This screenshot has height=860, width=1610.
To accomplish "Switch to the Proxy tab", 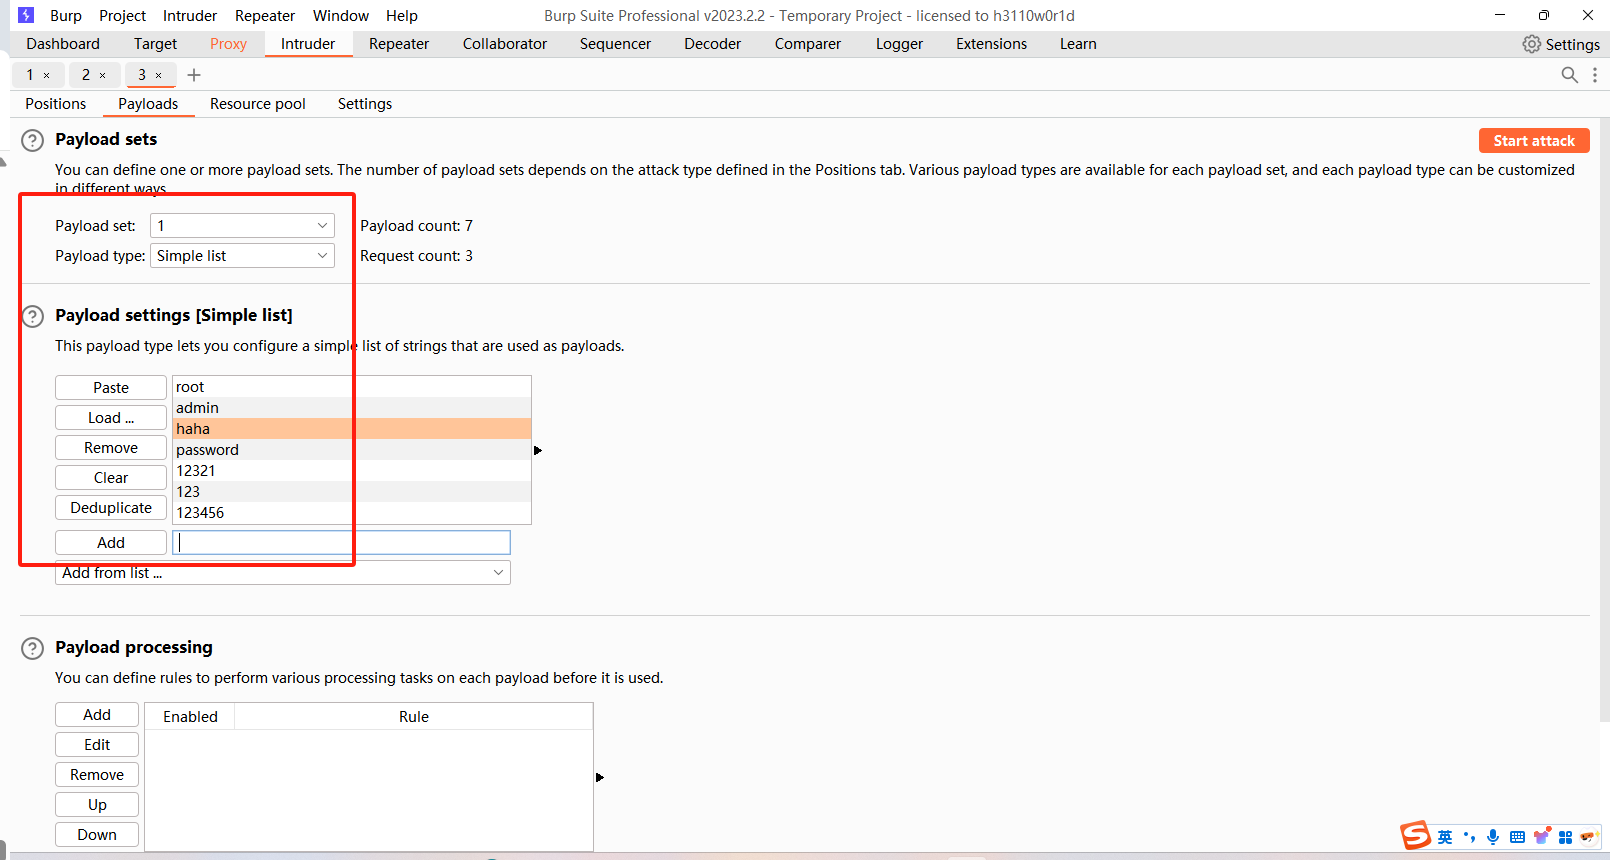I will pos(228,44).
